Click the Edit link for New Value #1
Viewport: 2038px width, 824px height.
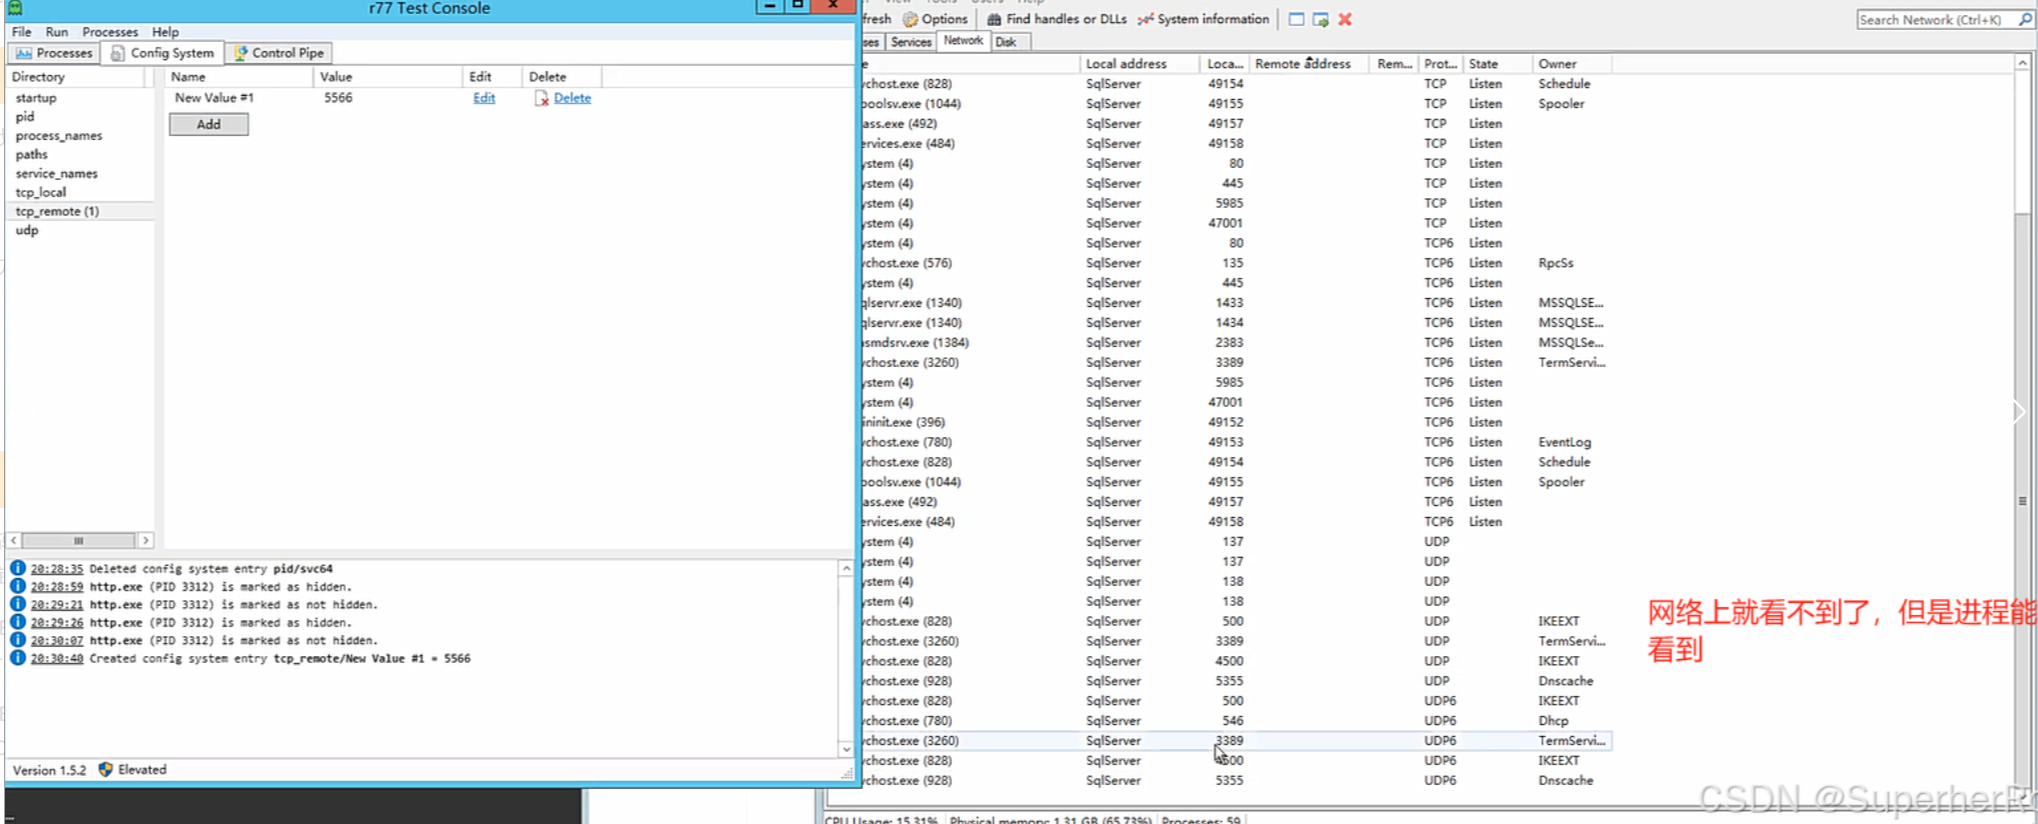484,98
